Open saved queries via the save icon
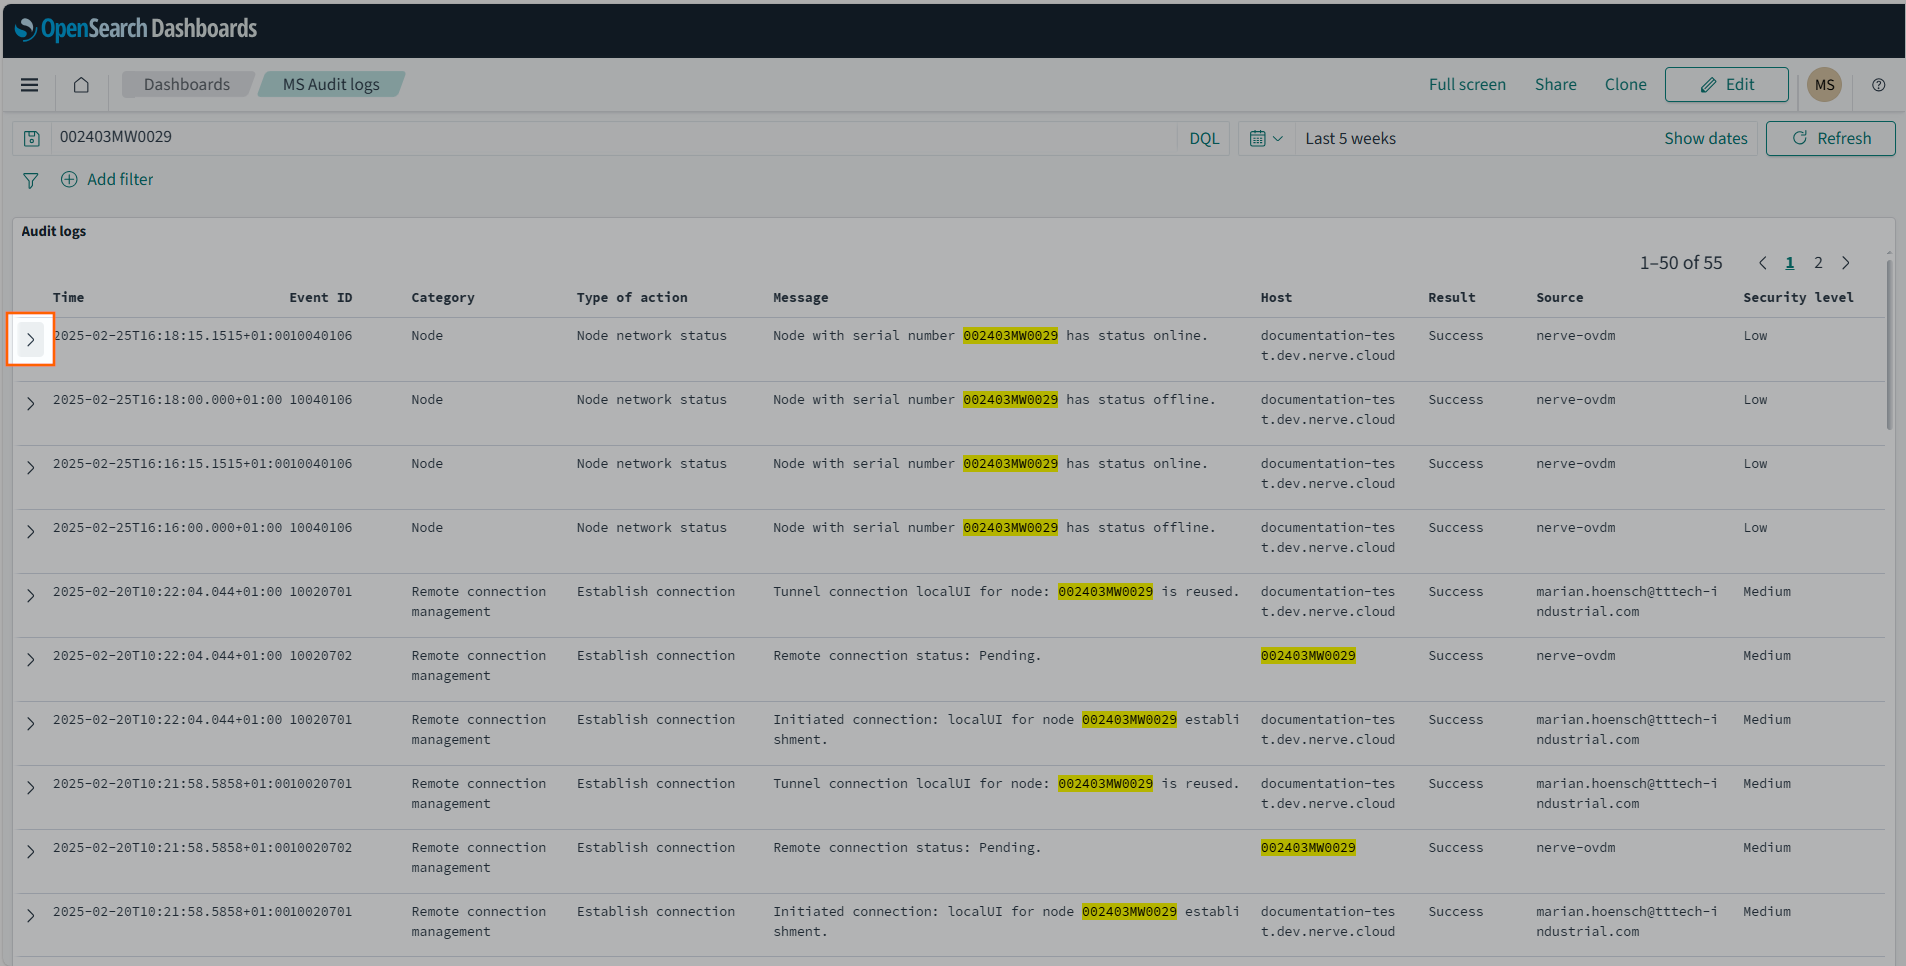This screenshot has width=1906, height=966. pos(31,137)
